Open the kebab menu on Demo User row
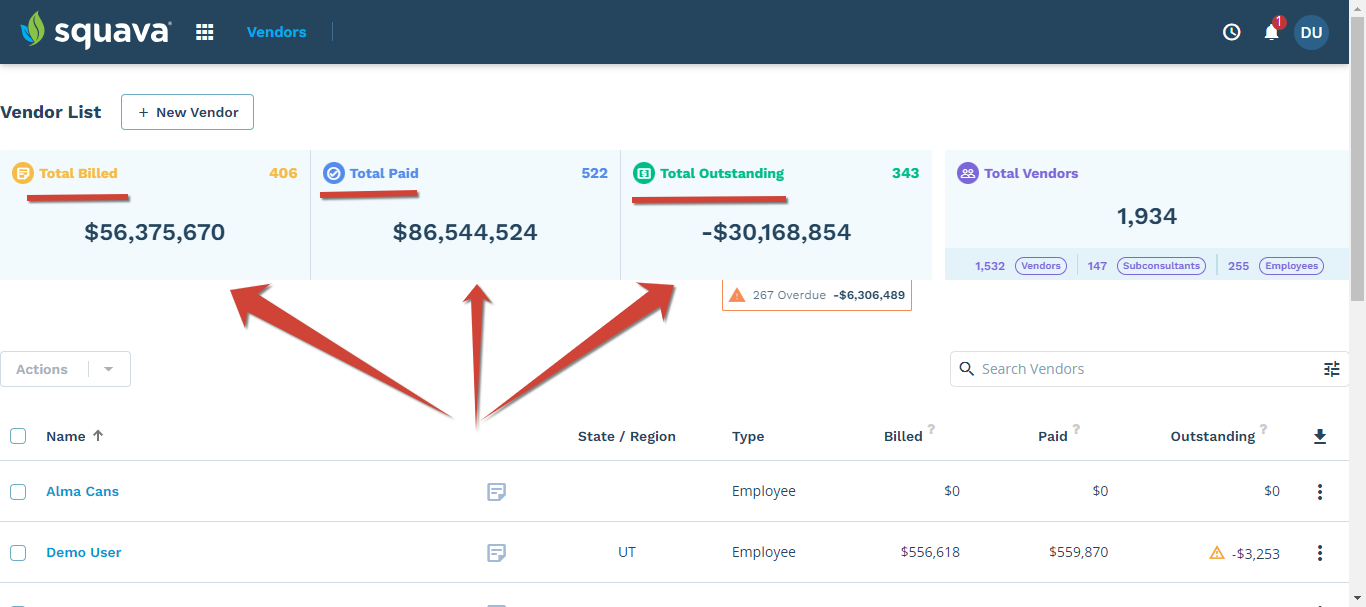Screen dimensions: 1366x607 1320,552
